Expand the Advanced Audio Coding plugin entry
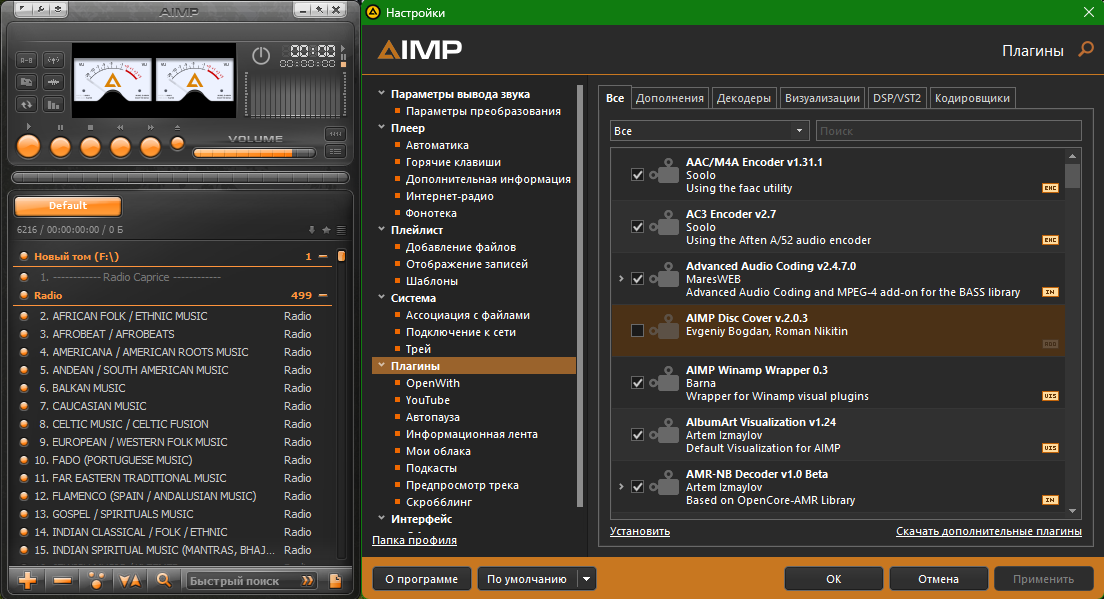This screenshot has width=1104, height=599. pyautogui.click(x=621, y=279)
